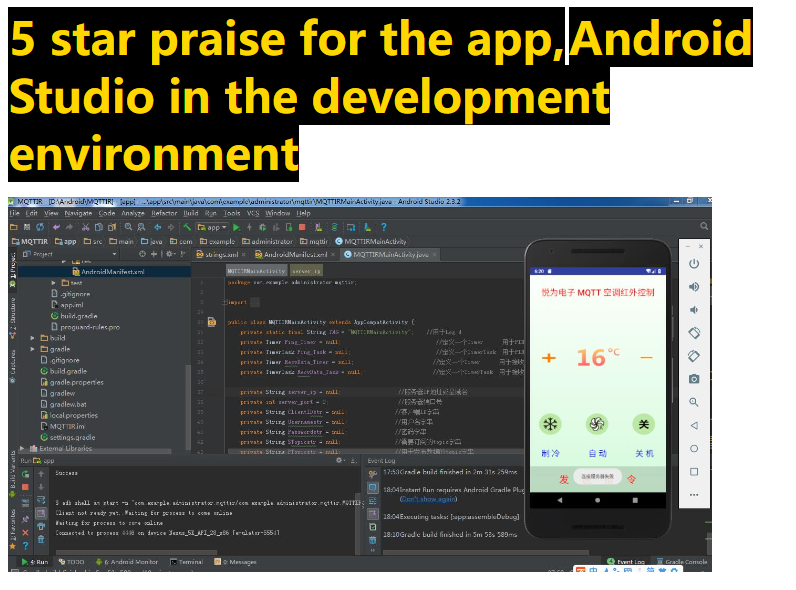This screenshot has width=796, height=590.
Task: Open the app run configuration dropdown
Action: (212, 227)
